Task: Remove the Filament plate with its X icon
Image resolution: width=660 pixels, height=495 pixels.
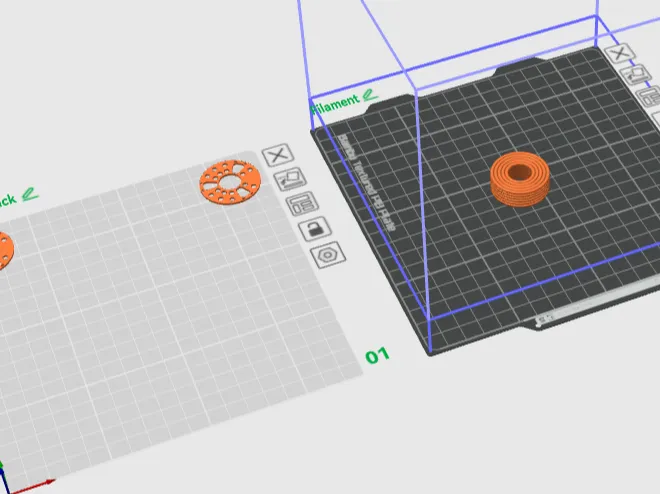Action: (x=620, y=53)
